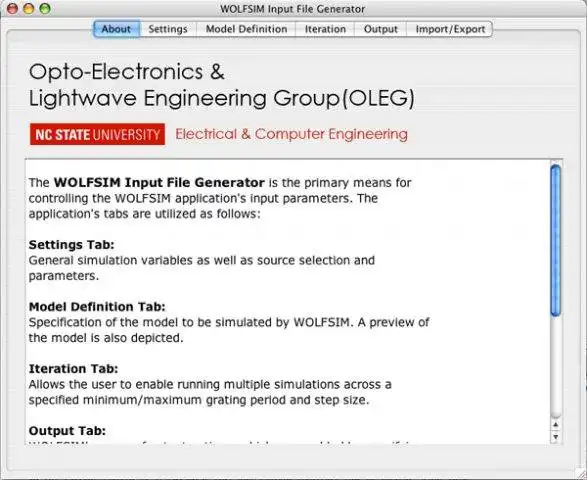
Task: Click the line ending 'source selection and'
Action: (x=202, y=260)
